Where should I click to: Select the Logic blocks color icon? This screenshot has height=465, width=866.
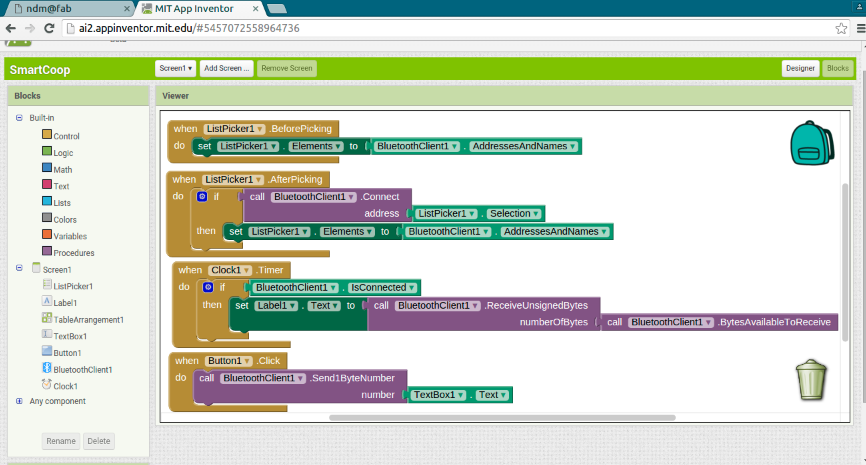(47, 151)
